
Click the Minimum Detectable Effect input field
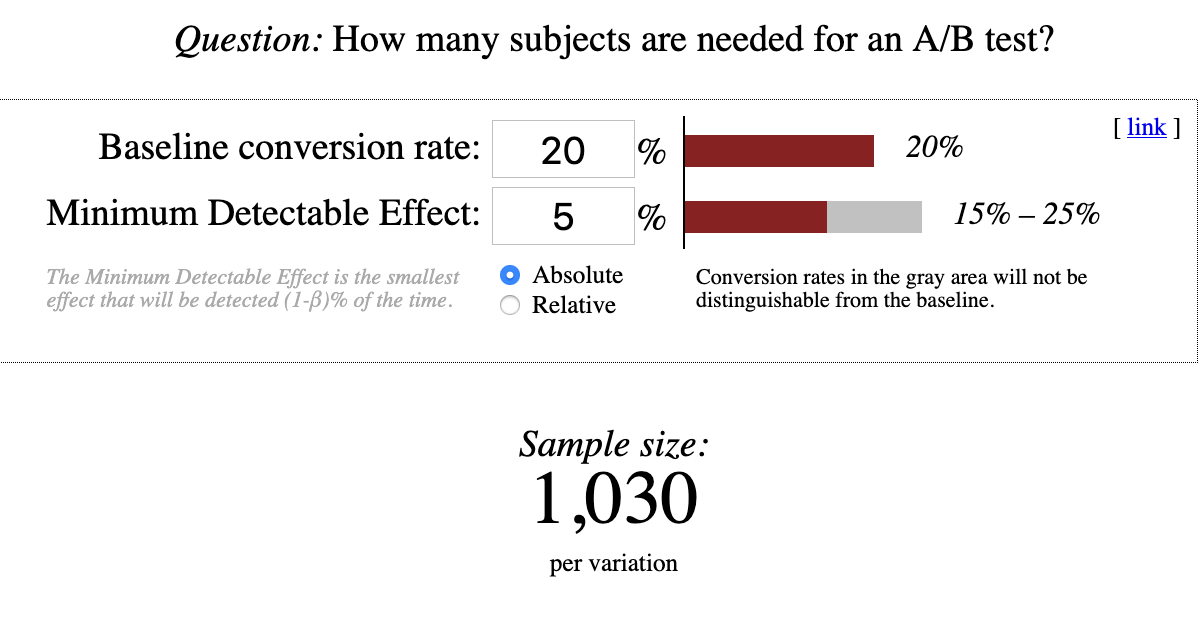click(563, 216)
